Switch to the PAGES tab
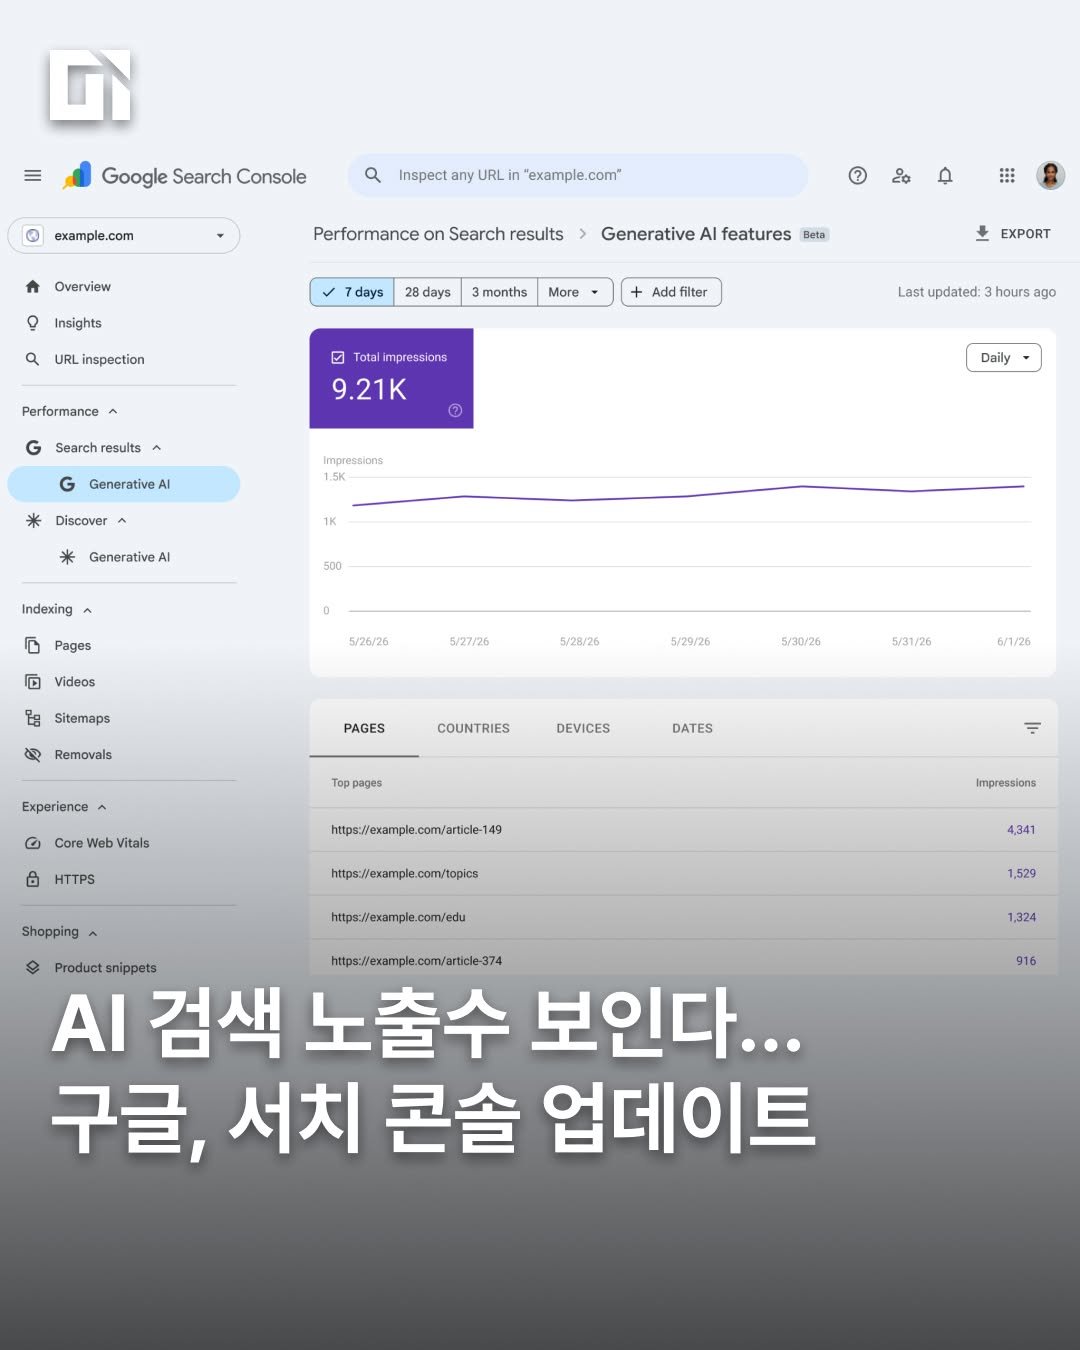Screen dimensions: 1080x1350 (x=364, y=728)
